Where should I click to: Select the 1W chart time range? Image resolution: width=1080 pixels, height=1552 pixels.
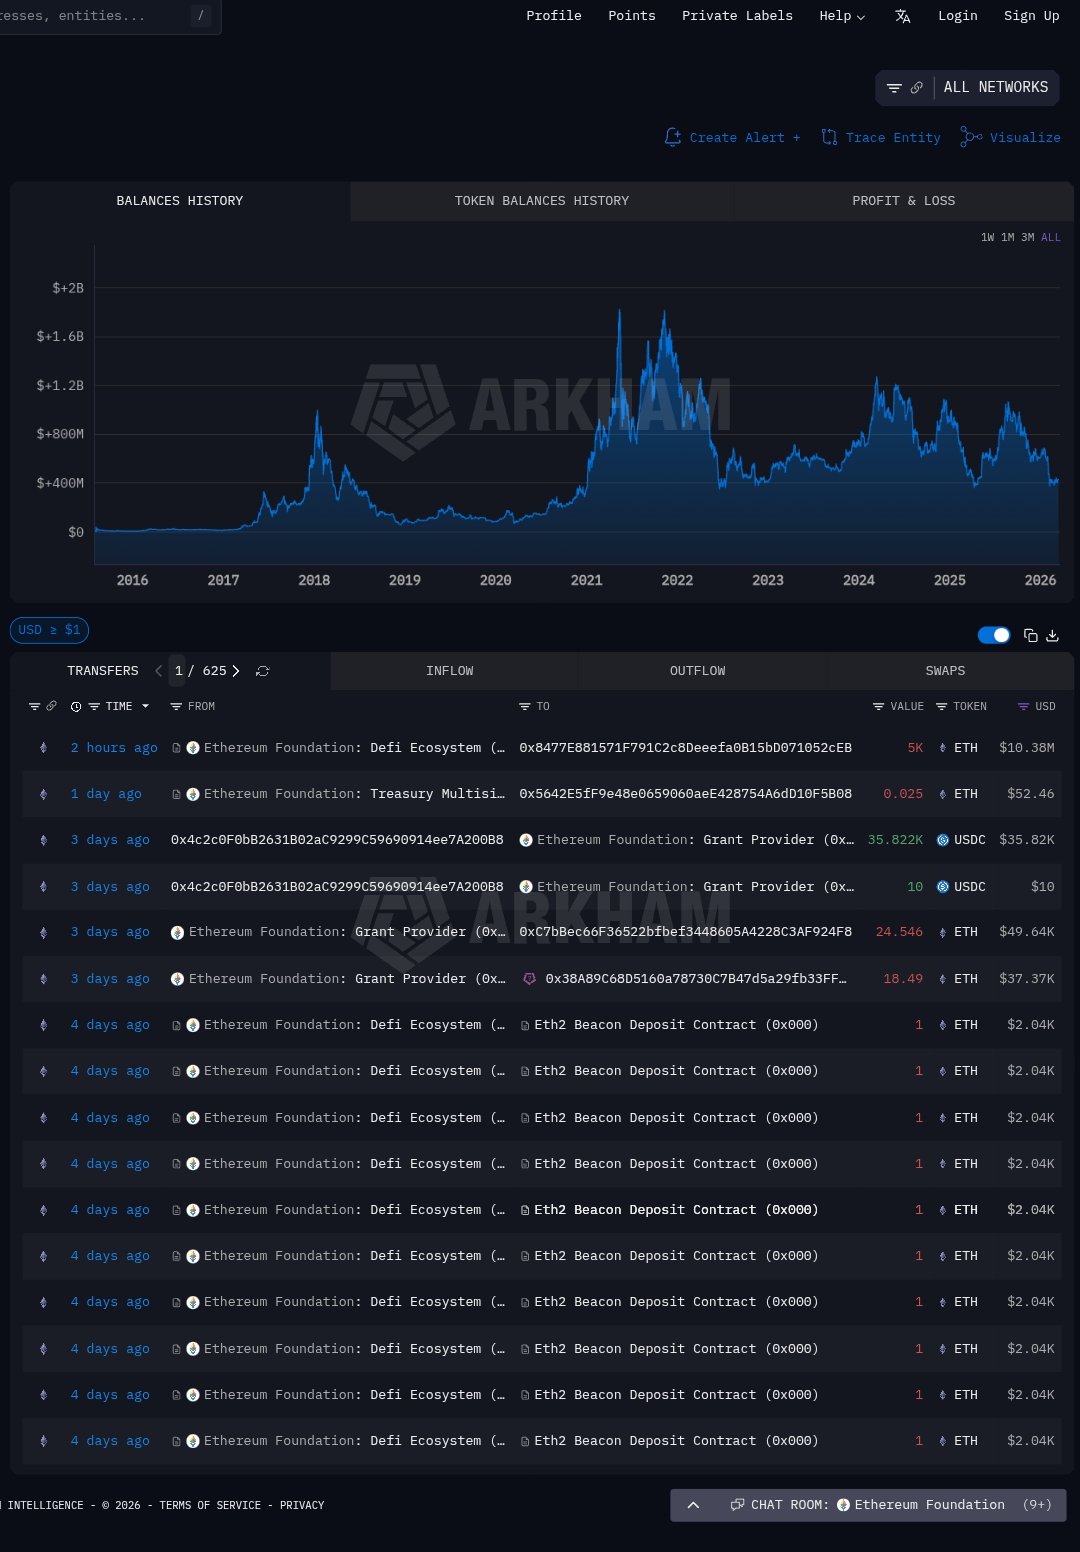pos(987,238)
